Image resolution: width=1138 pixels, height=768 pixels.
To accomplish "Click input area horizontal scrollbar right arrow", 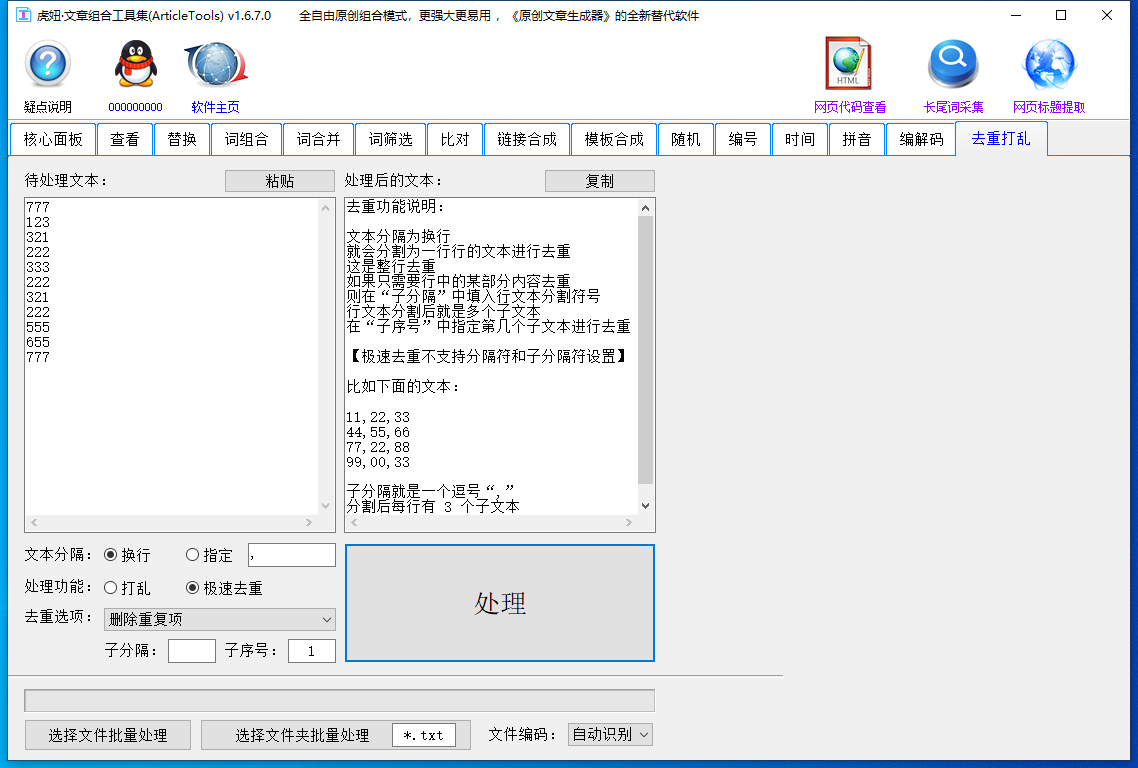I will click(309, 523).
